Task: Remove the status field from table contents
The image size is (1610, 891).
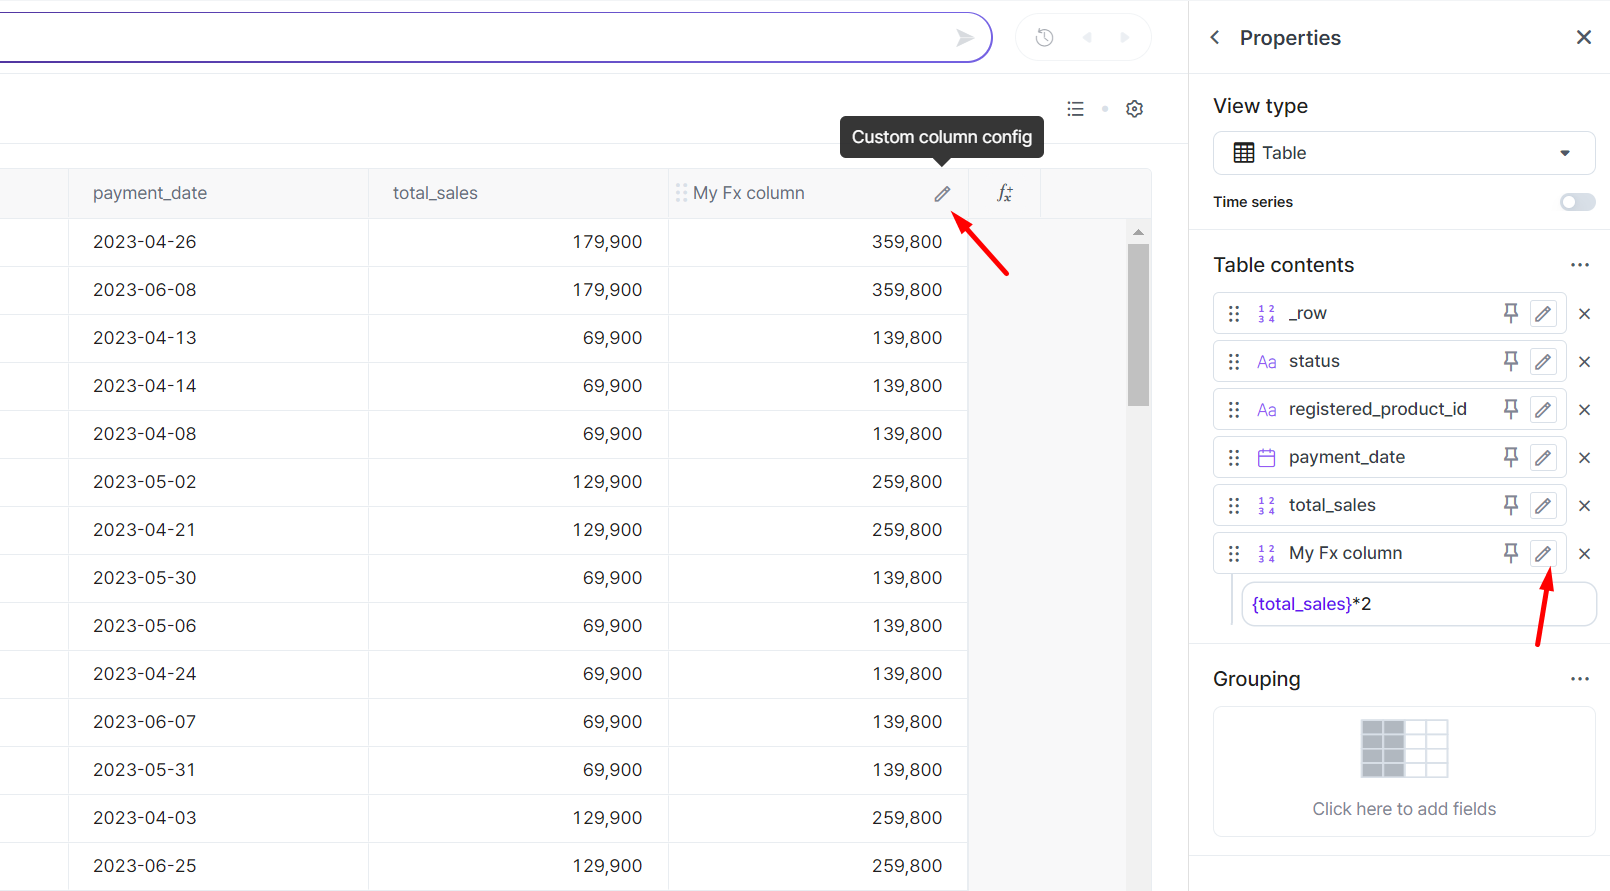Action: tap(1584, 362)
